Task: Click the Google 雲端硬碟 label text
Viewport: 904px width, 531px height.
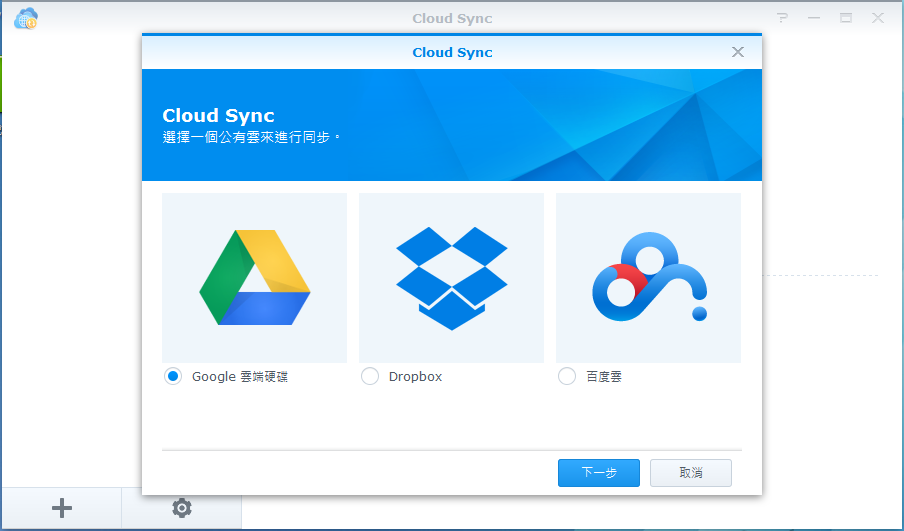Action: [x=240, y=376]
